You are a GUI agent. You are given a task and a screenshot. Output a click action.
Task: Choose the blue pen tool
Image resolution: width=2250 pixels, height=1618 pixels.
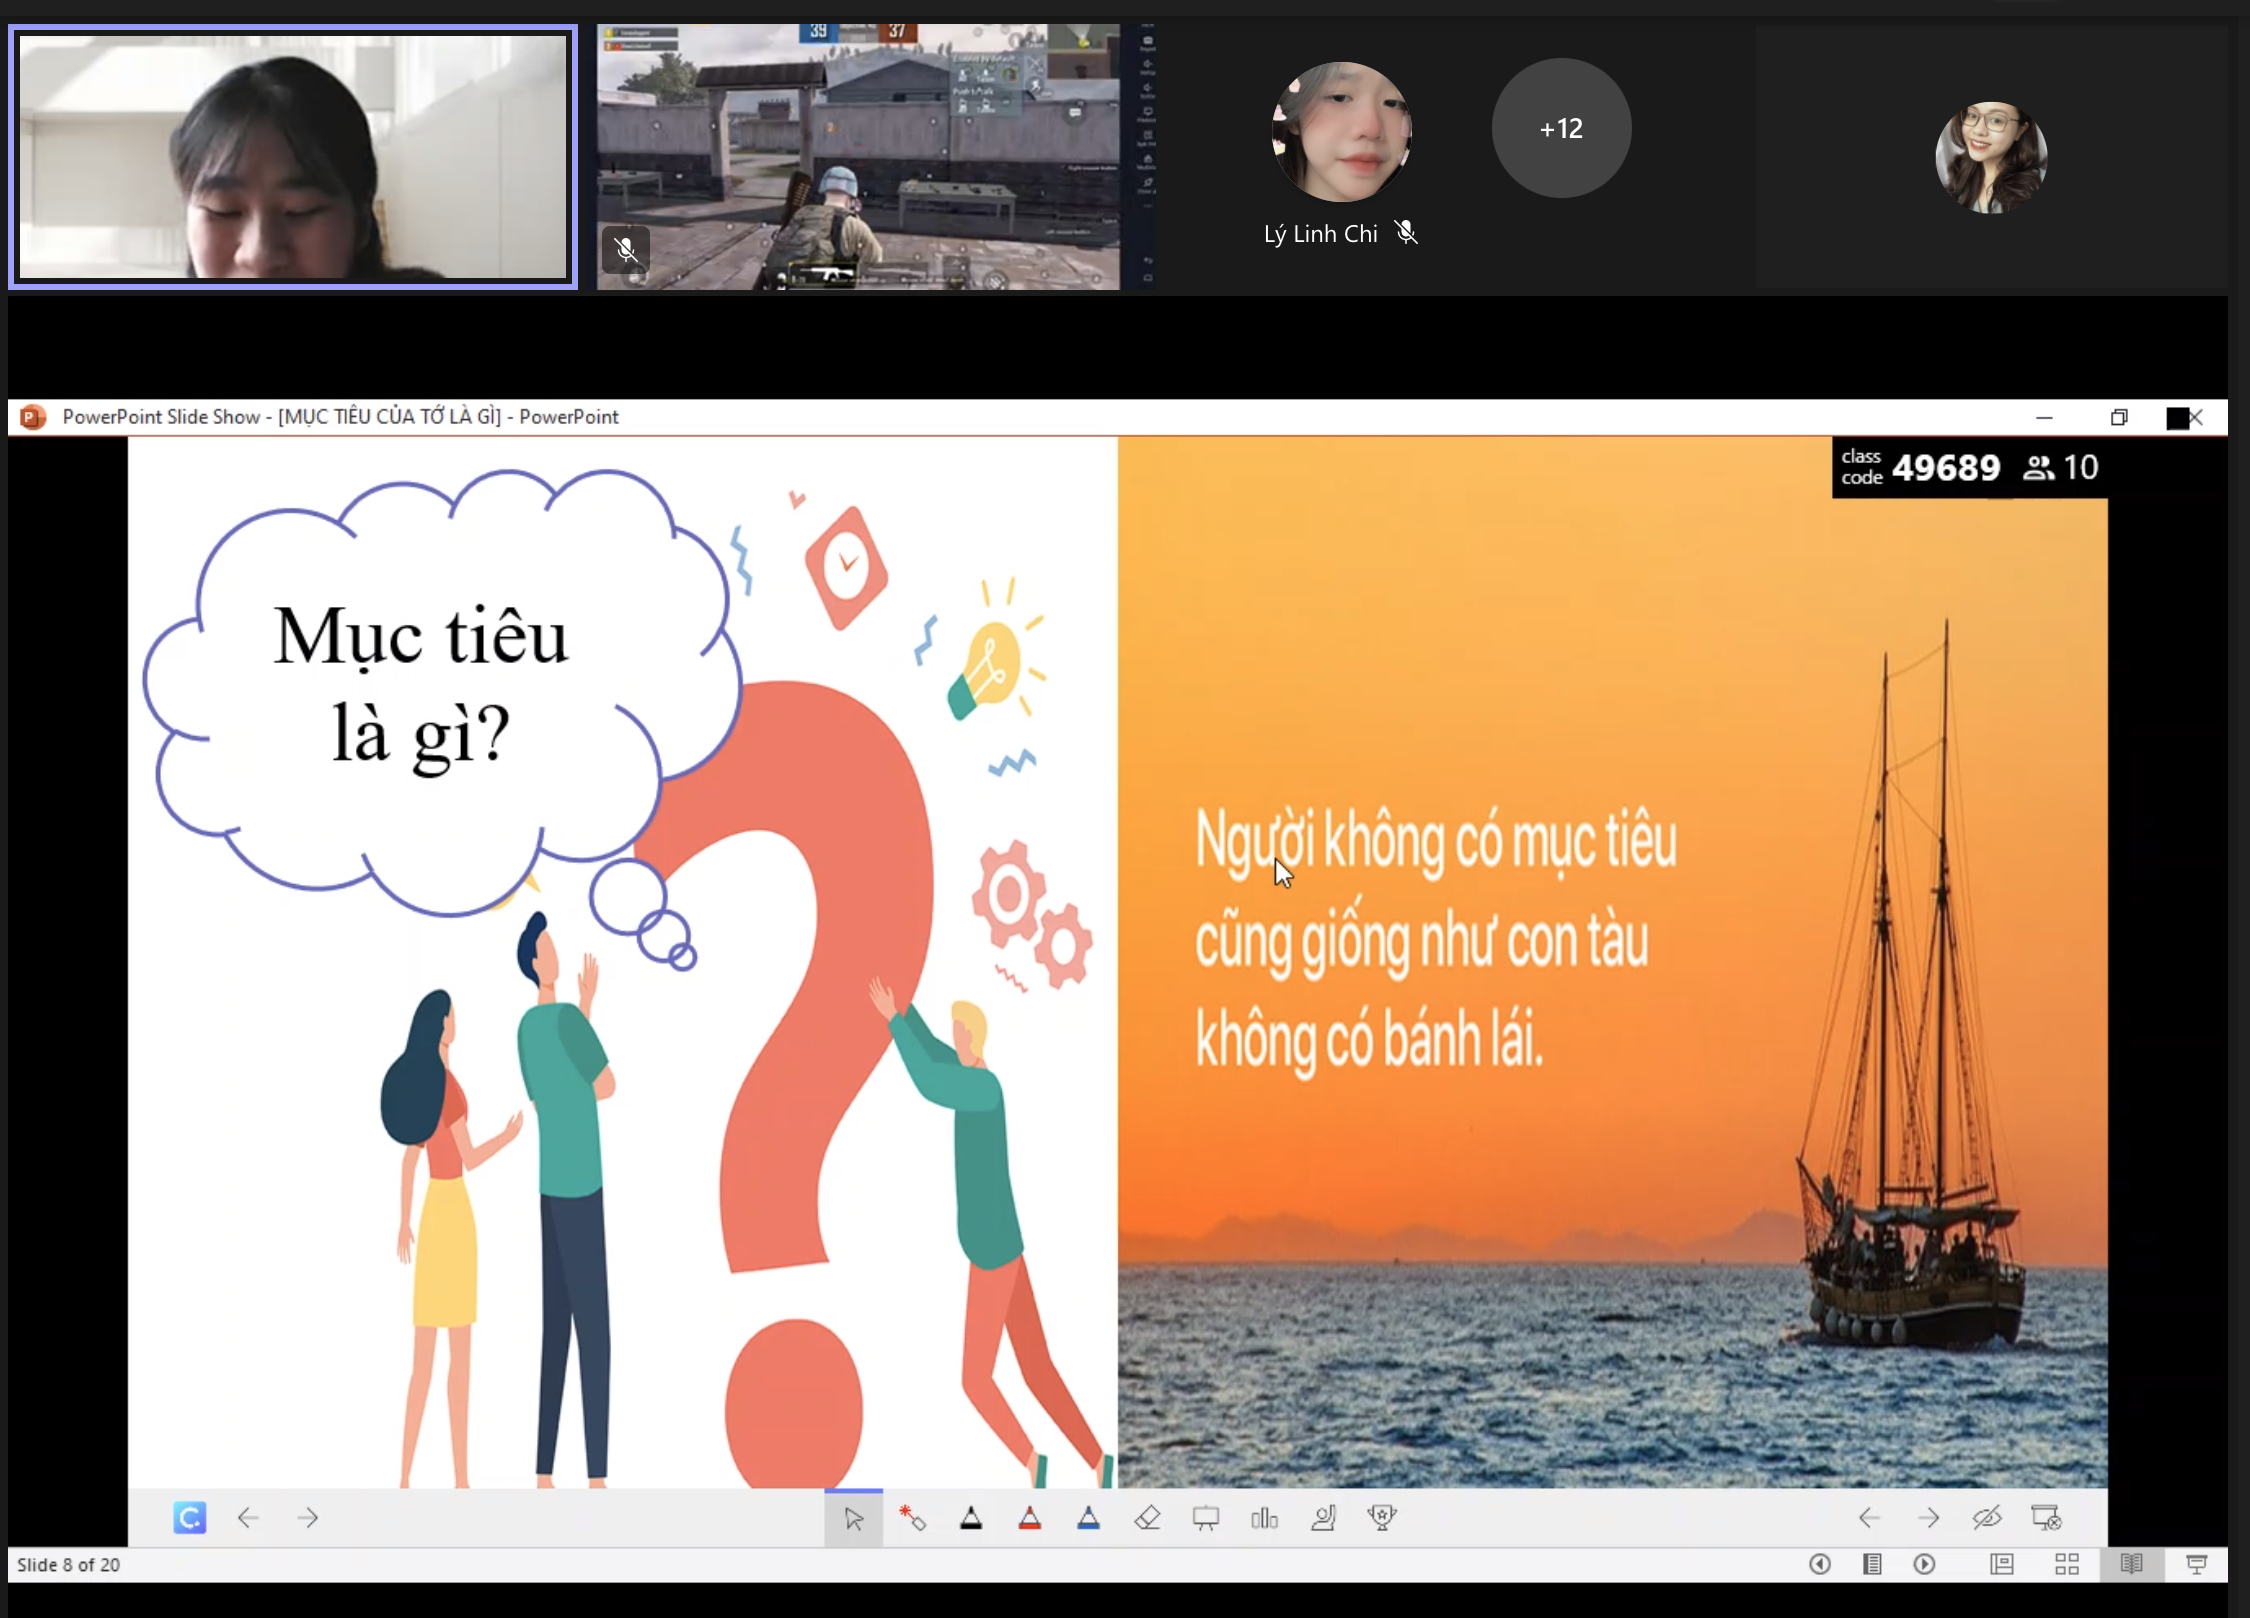tap(1089, 1518)
